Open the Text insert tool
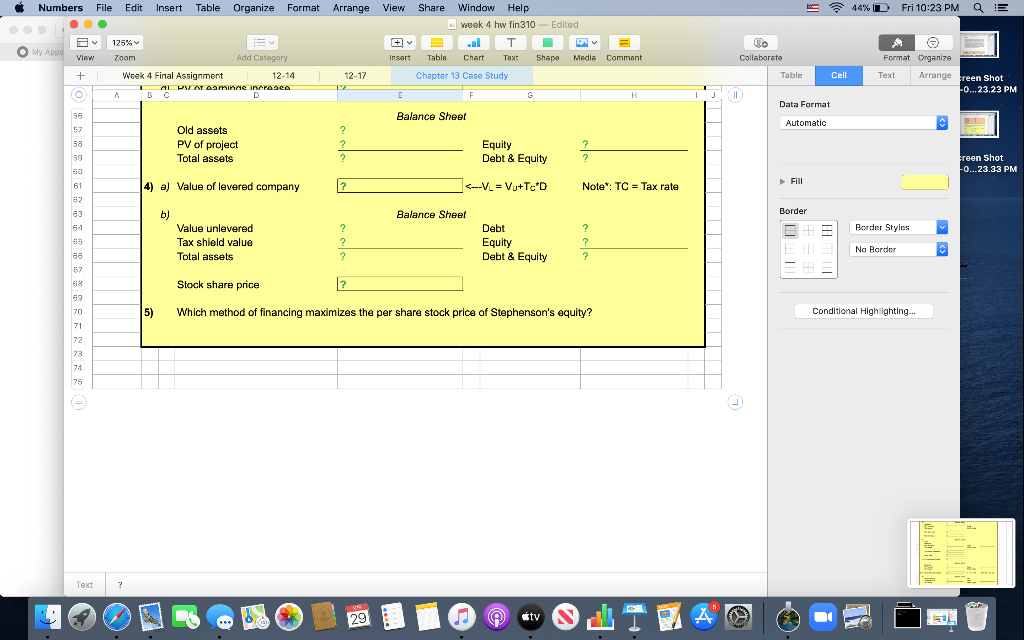This screenshot has width=1024, height=640. [x=510, y=44]
